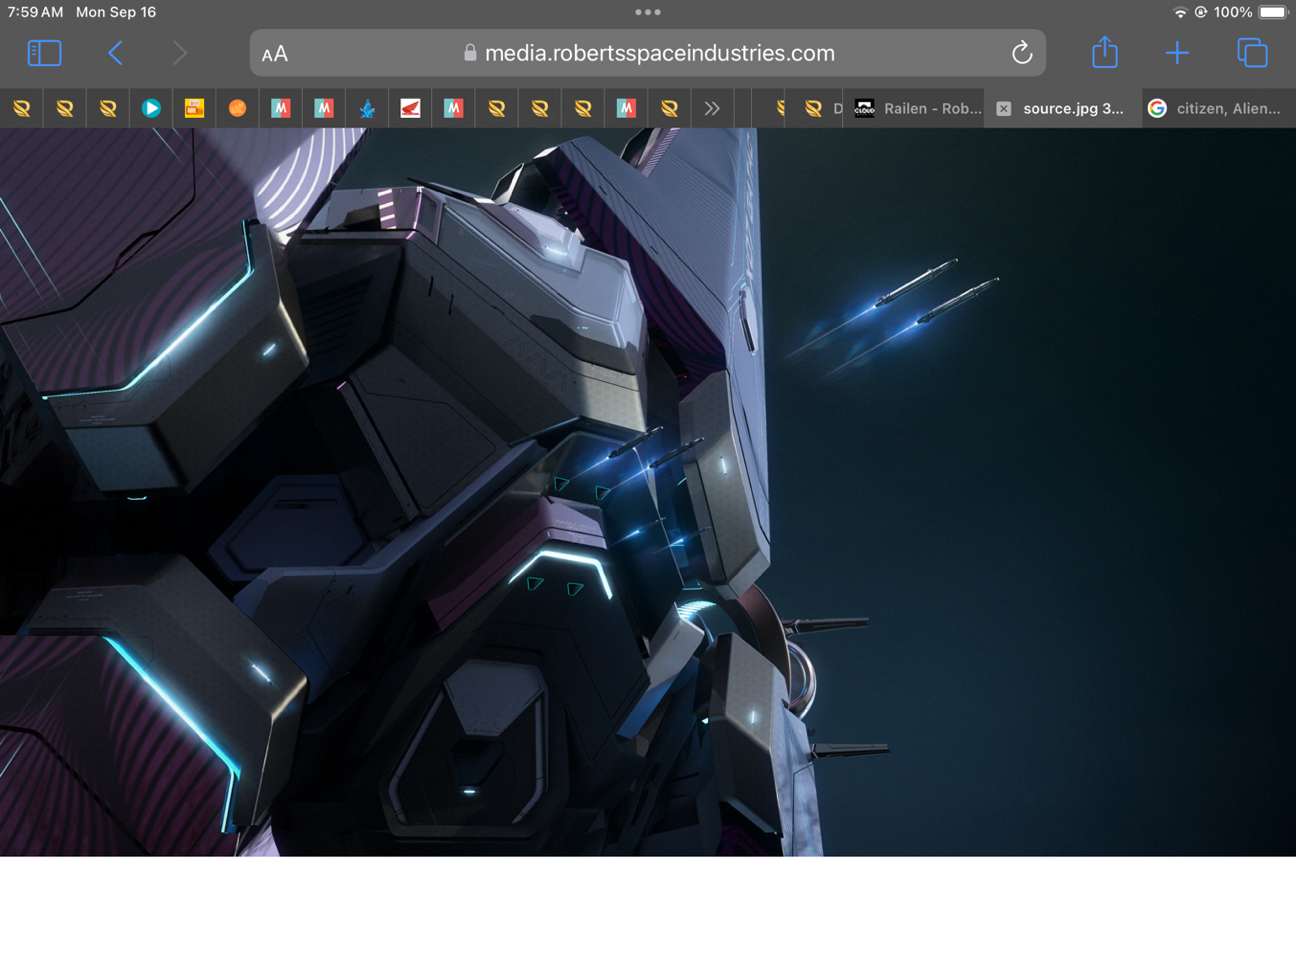This screenshot has height=972, width=1296.
Task: Tap the battery indicator
Action: (x=1273, y=12)
